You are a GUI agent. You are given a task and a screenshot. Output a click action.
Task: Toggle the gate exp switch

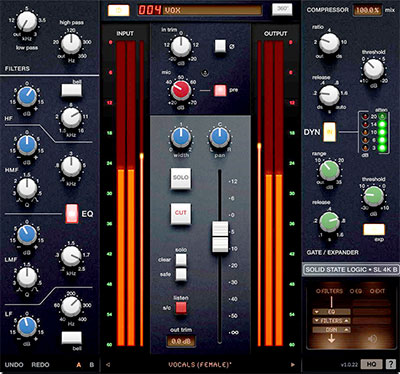pyautogui.click(x=374, y=229)
